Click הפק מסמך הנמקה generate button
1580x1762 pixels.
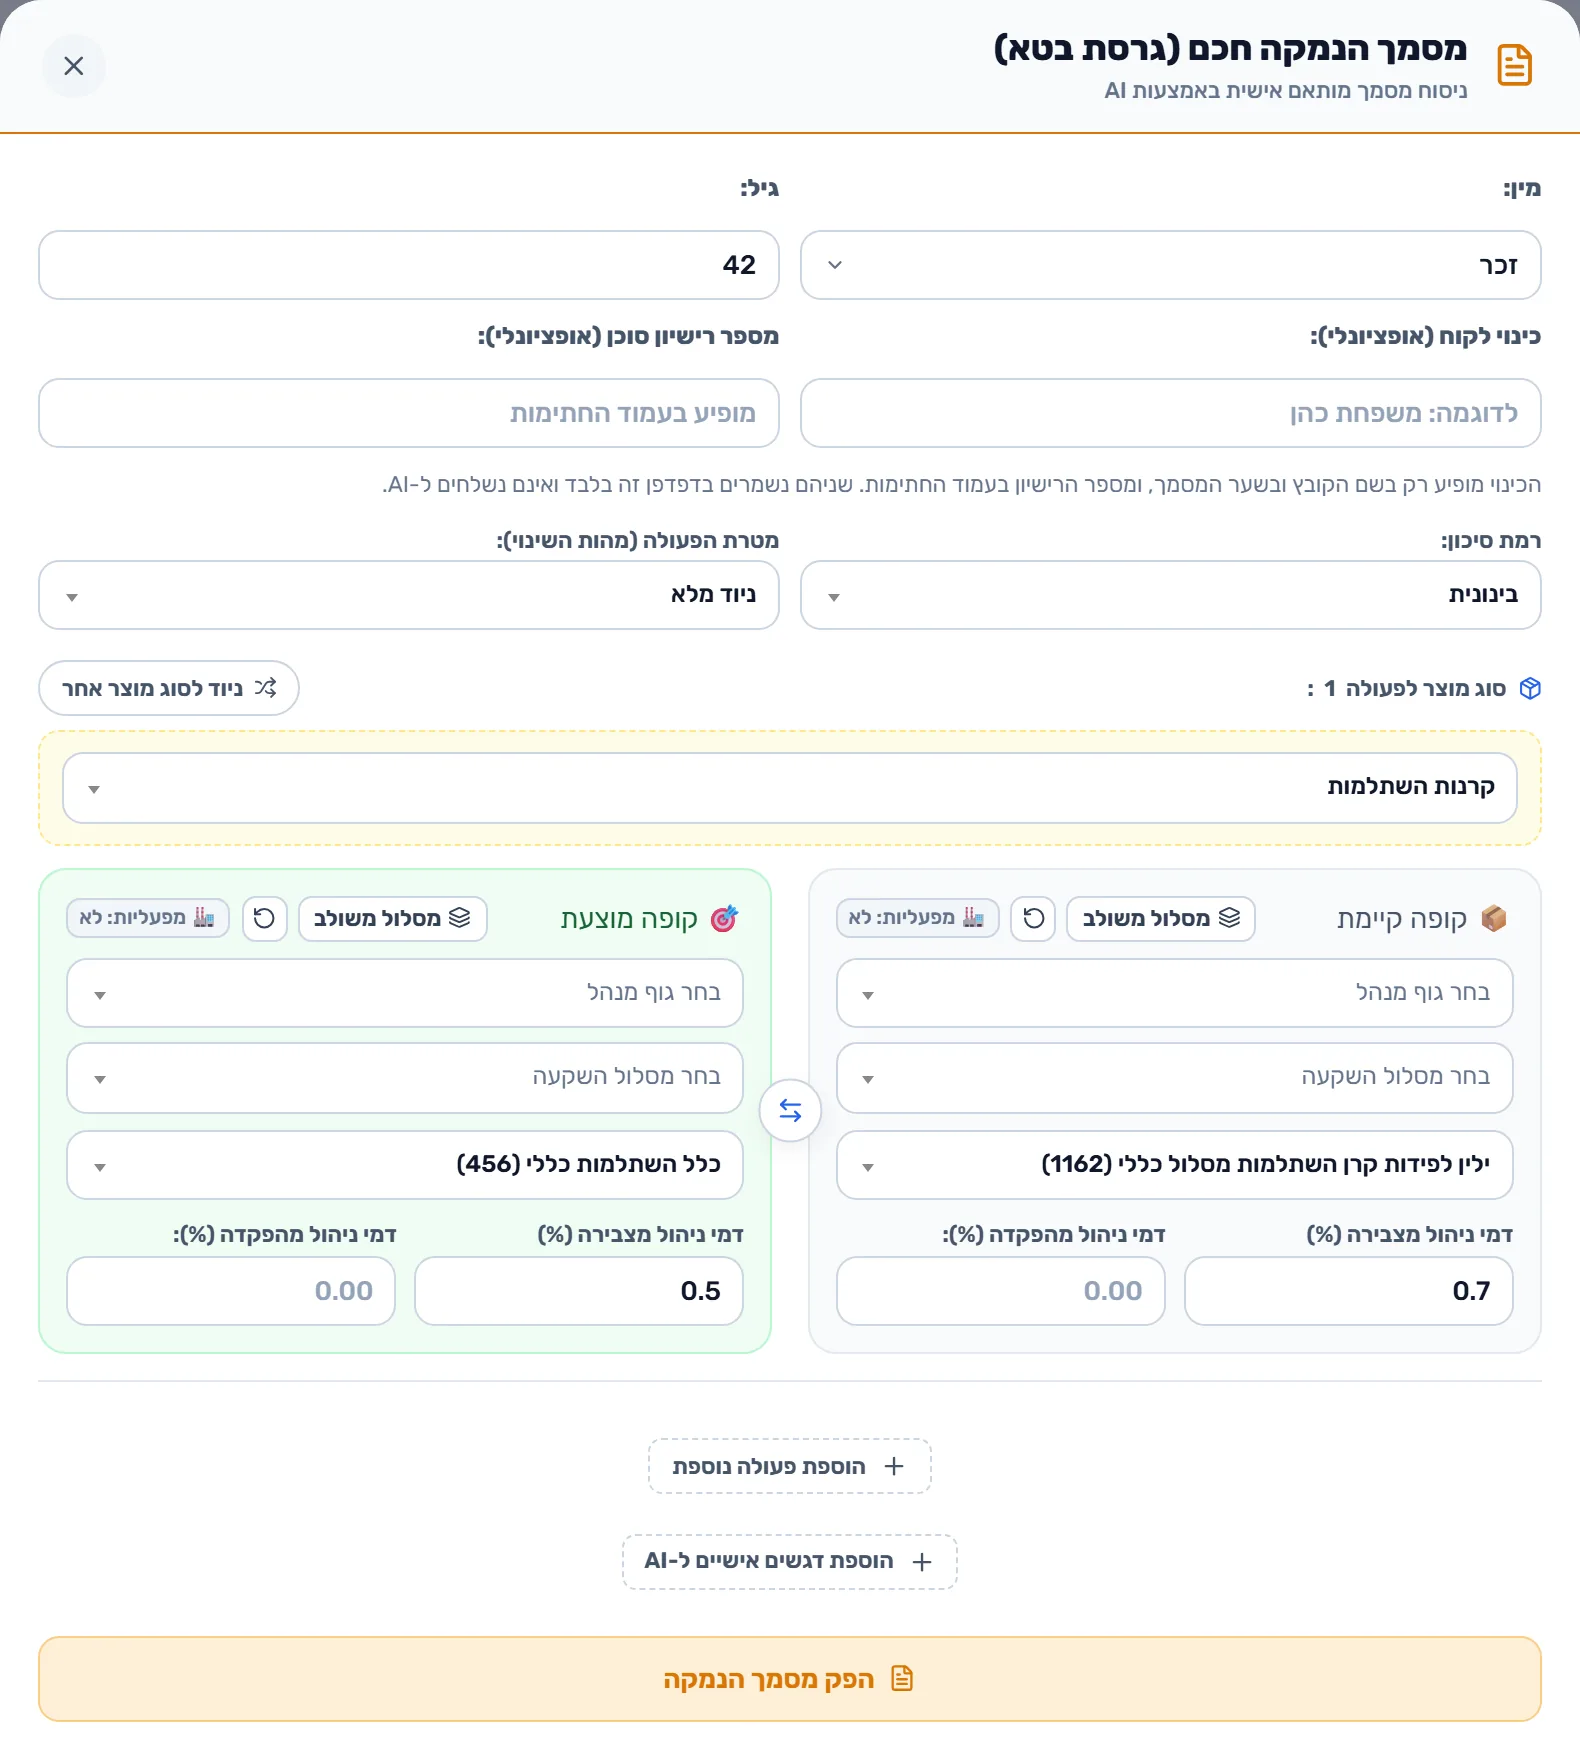click(790, 1679)
